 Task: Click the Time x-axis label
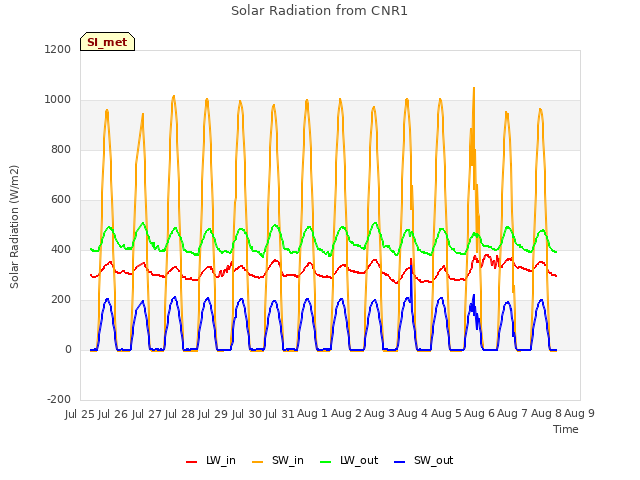[566, 429]
